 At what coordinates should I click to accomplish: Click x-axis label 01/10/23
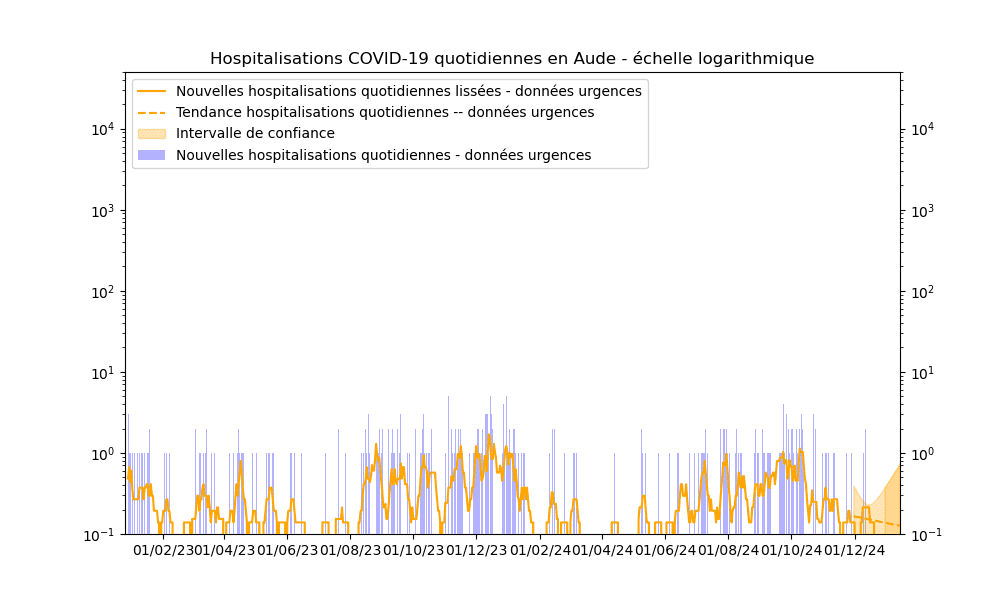413,550
